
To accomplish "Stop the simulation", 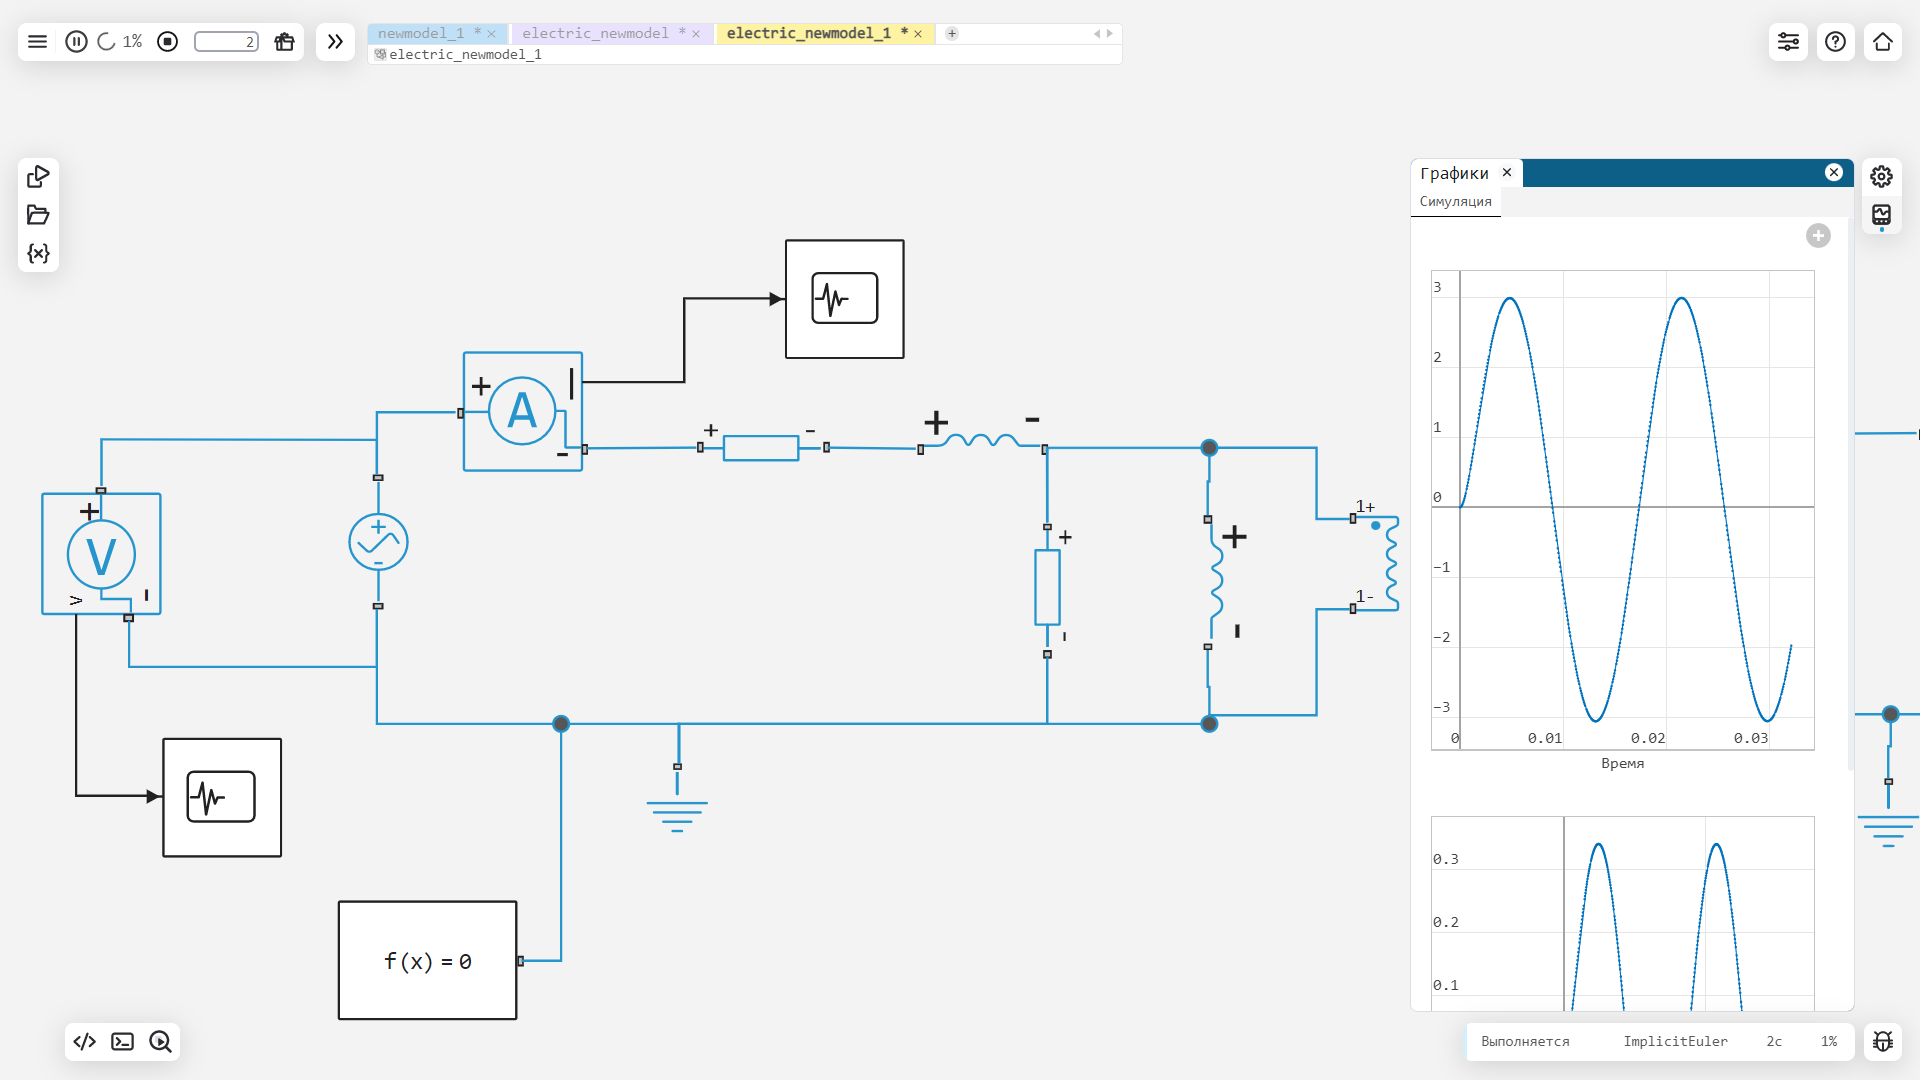I will pos(167,41).
